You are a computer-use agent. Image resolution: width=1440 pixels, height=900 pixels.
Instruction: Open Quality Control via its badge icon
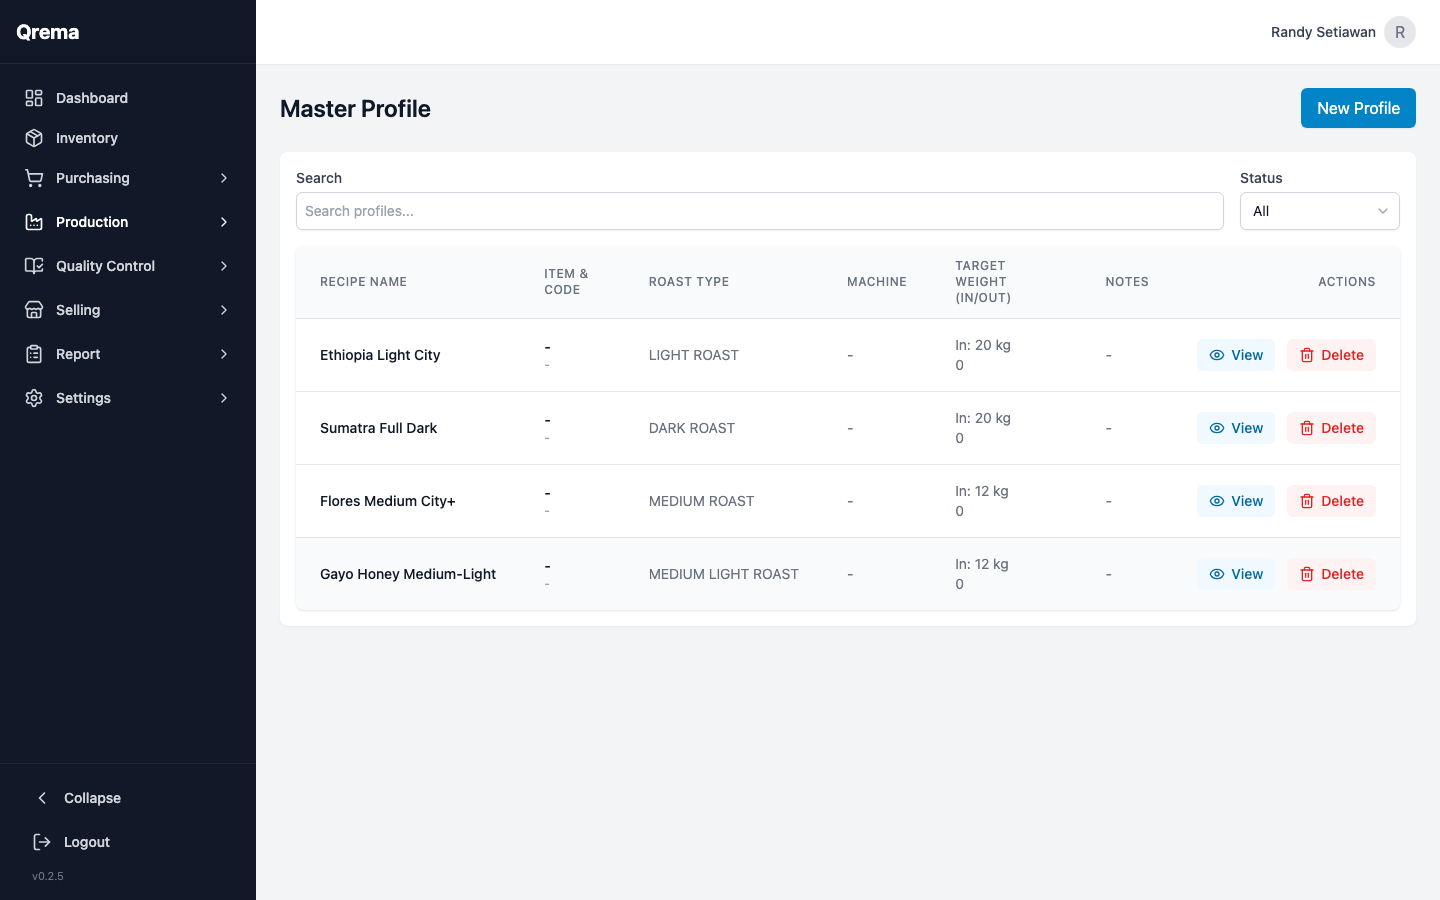[x=33, y=265]
